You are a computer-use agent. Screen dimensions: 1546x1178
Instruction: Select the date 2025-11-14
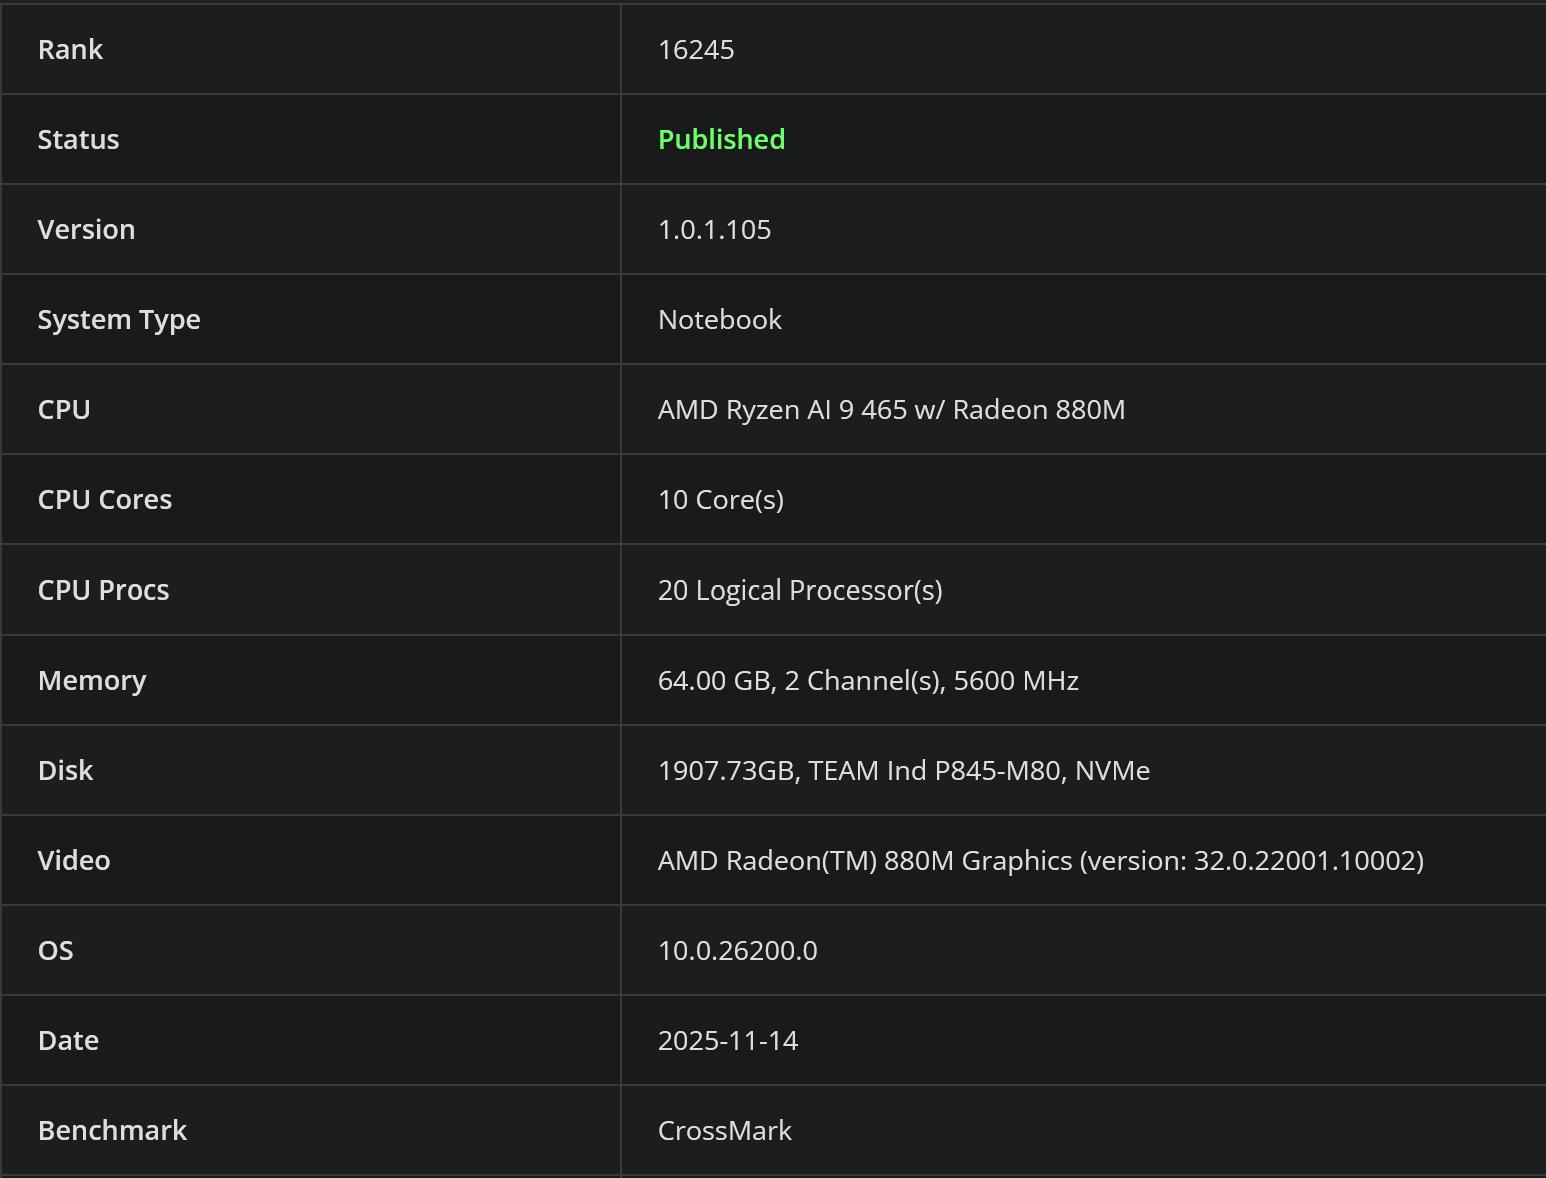727,1040
